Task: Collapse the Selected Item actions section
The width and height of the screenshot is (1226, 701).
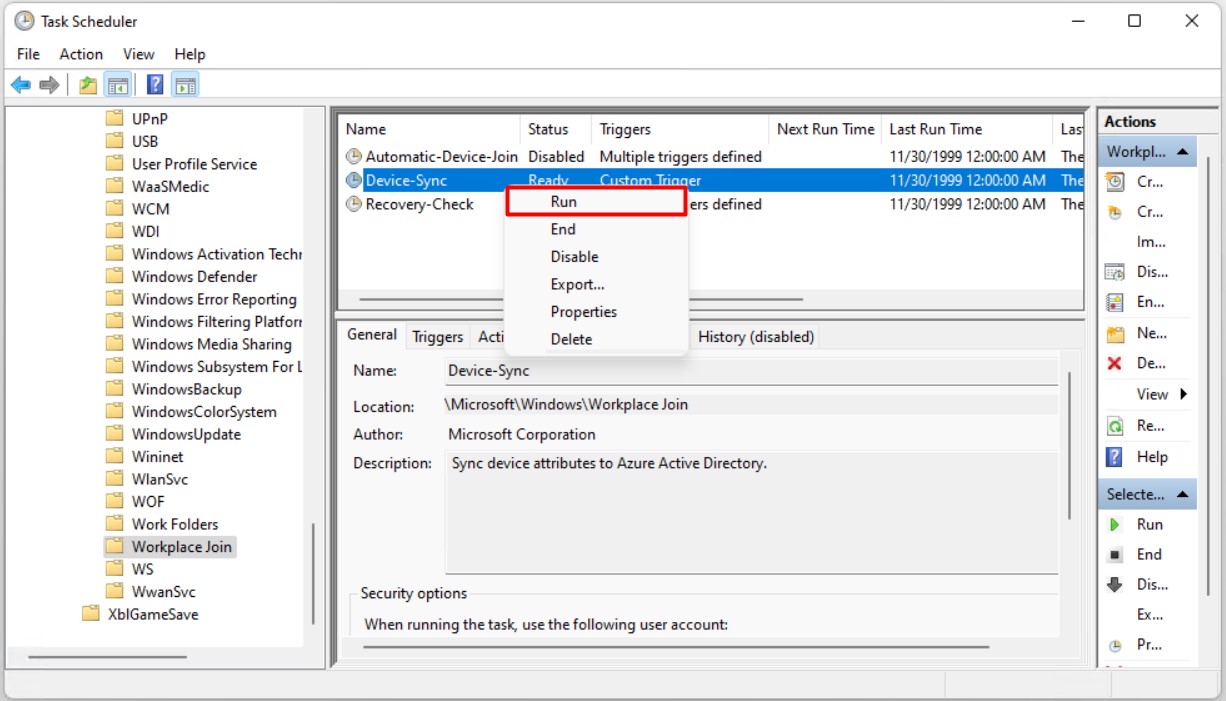Action: click(x=1183, y=494)
